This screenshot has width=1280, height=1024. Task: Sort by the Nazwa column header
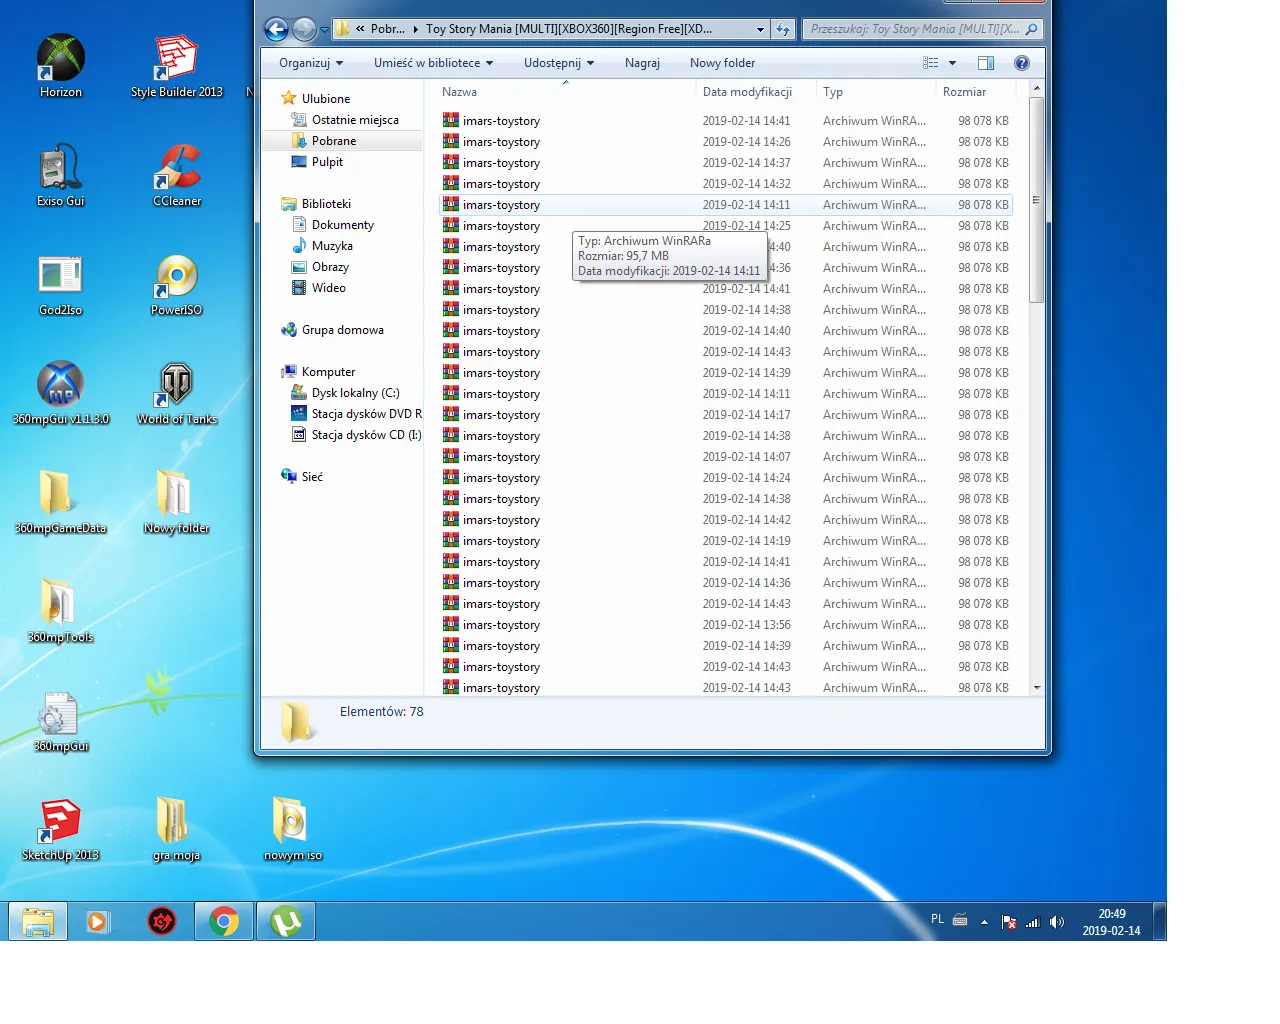tap(566, 92)
